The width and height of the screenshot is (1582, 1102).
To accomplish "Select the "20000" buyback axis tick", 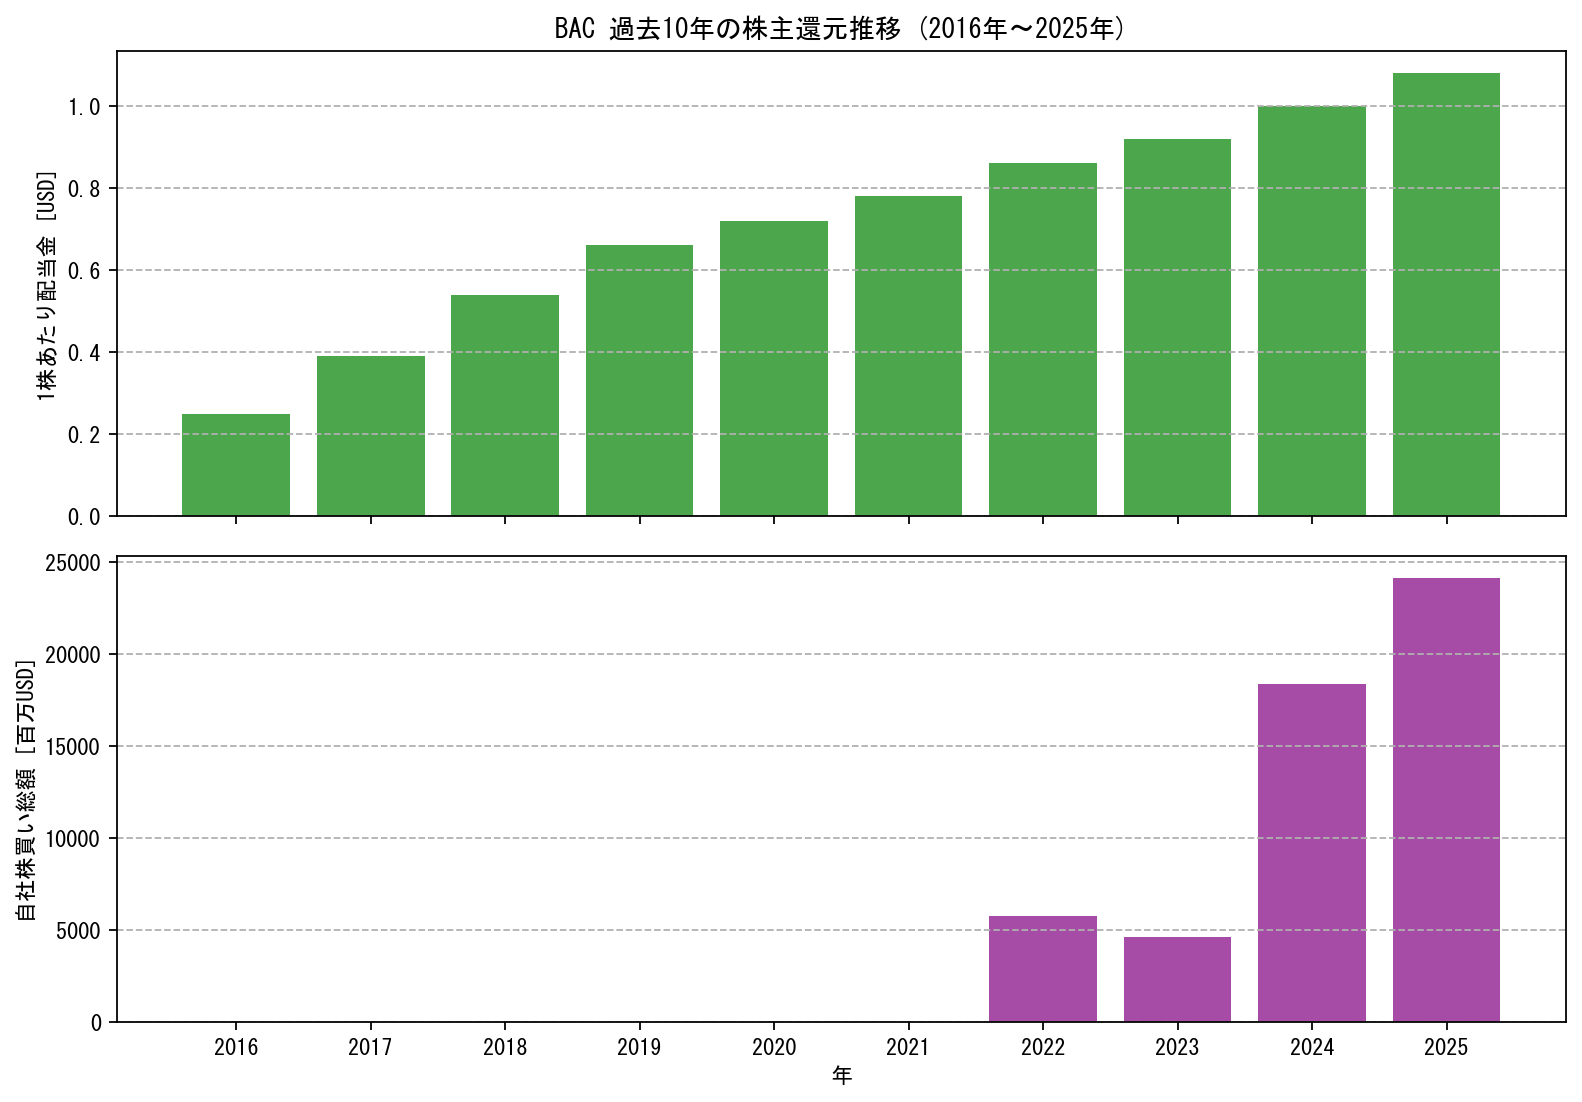I will [x=74, y=655].
